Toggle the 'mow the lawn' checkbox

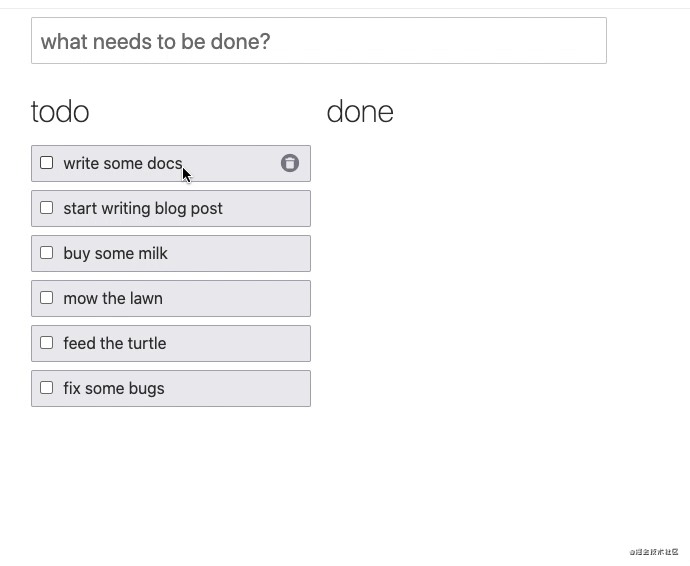click(x=46, y=297)
